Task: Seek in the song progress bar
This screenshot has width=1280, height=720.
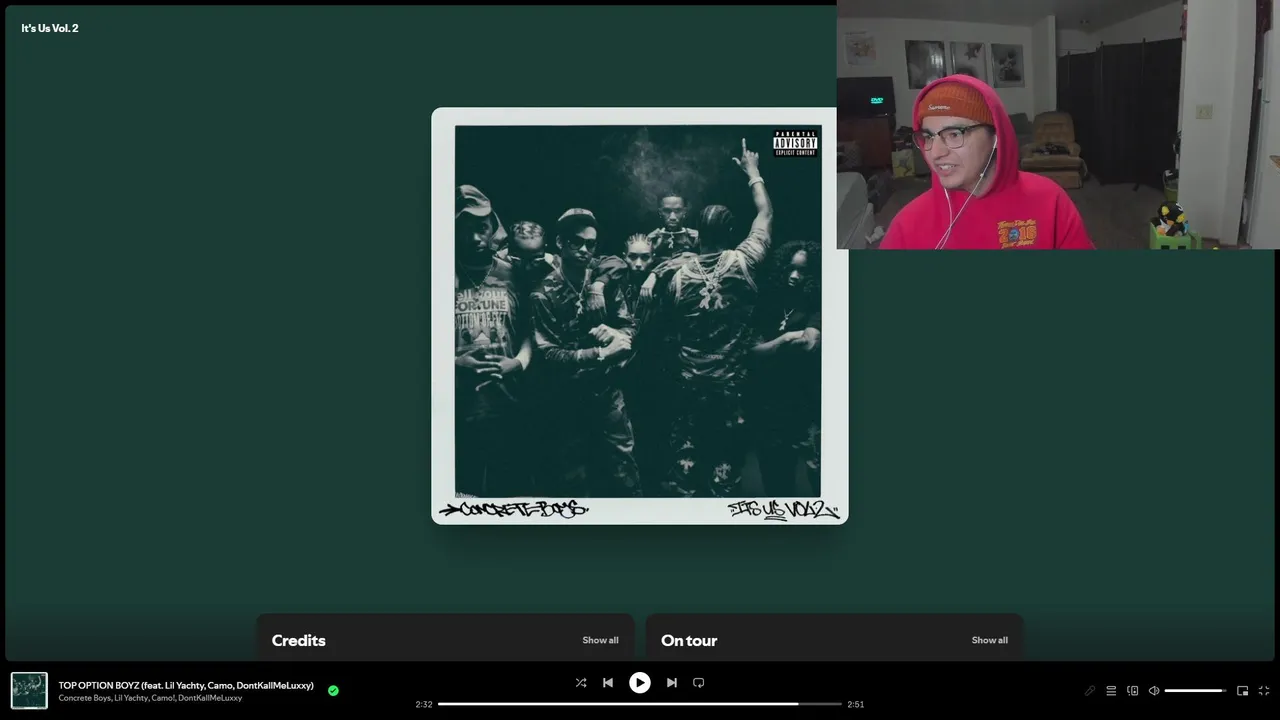Action: 640,704
